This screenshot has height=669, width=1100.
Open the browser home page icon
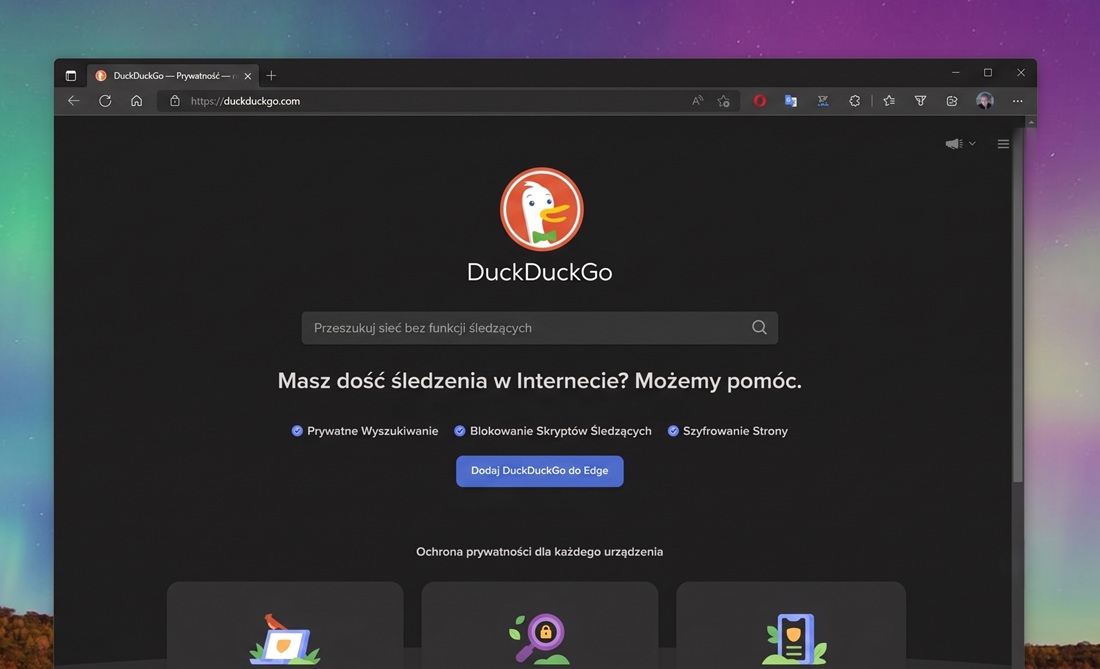pos(136,101)
